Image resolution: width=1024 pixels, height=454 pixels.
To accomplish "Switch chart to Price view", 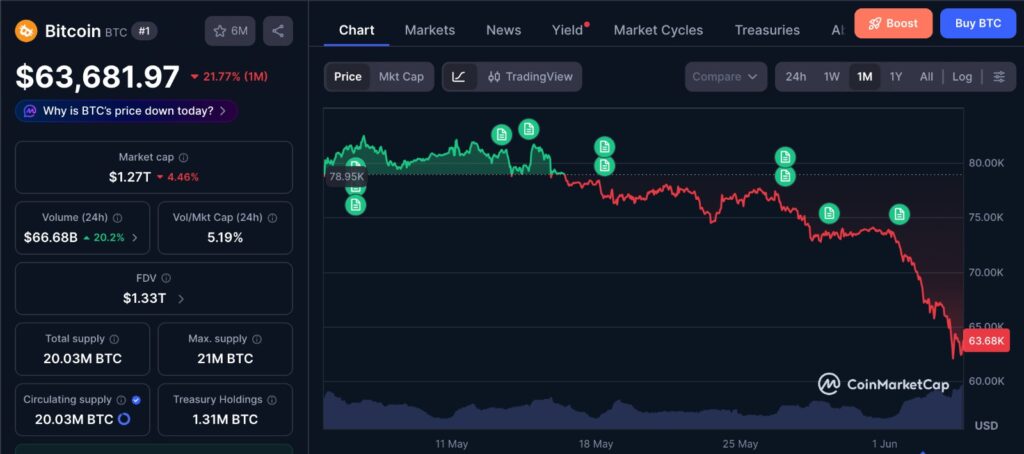I will coord(347,77).
